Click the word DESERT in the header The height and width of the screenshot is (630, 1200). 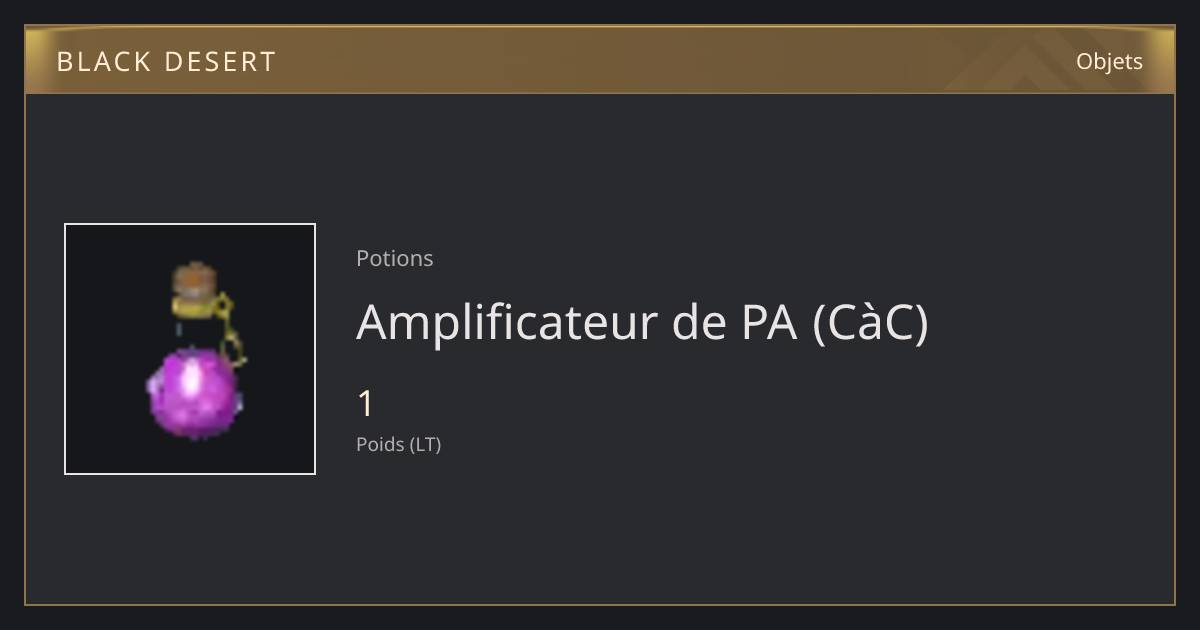(219, 61)
